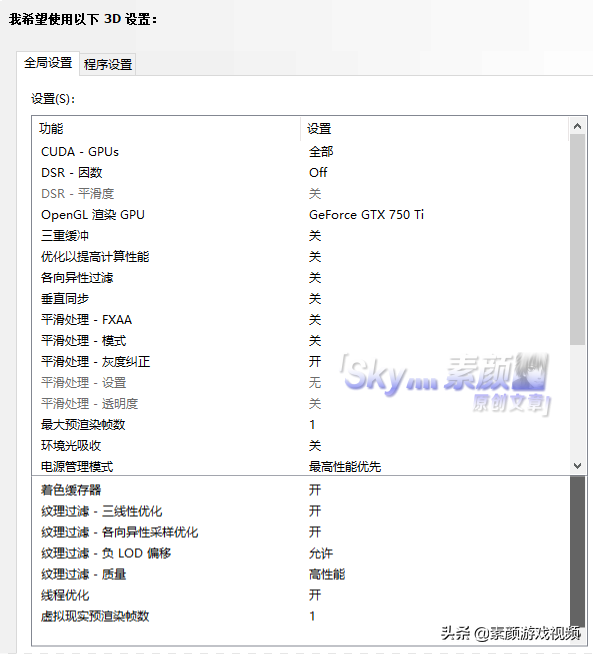Click the 1 value for 虚拟现实预渲染帧数

pyautogui.click(x=312, y=616)
